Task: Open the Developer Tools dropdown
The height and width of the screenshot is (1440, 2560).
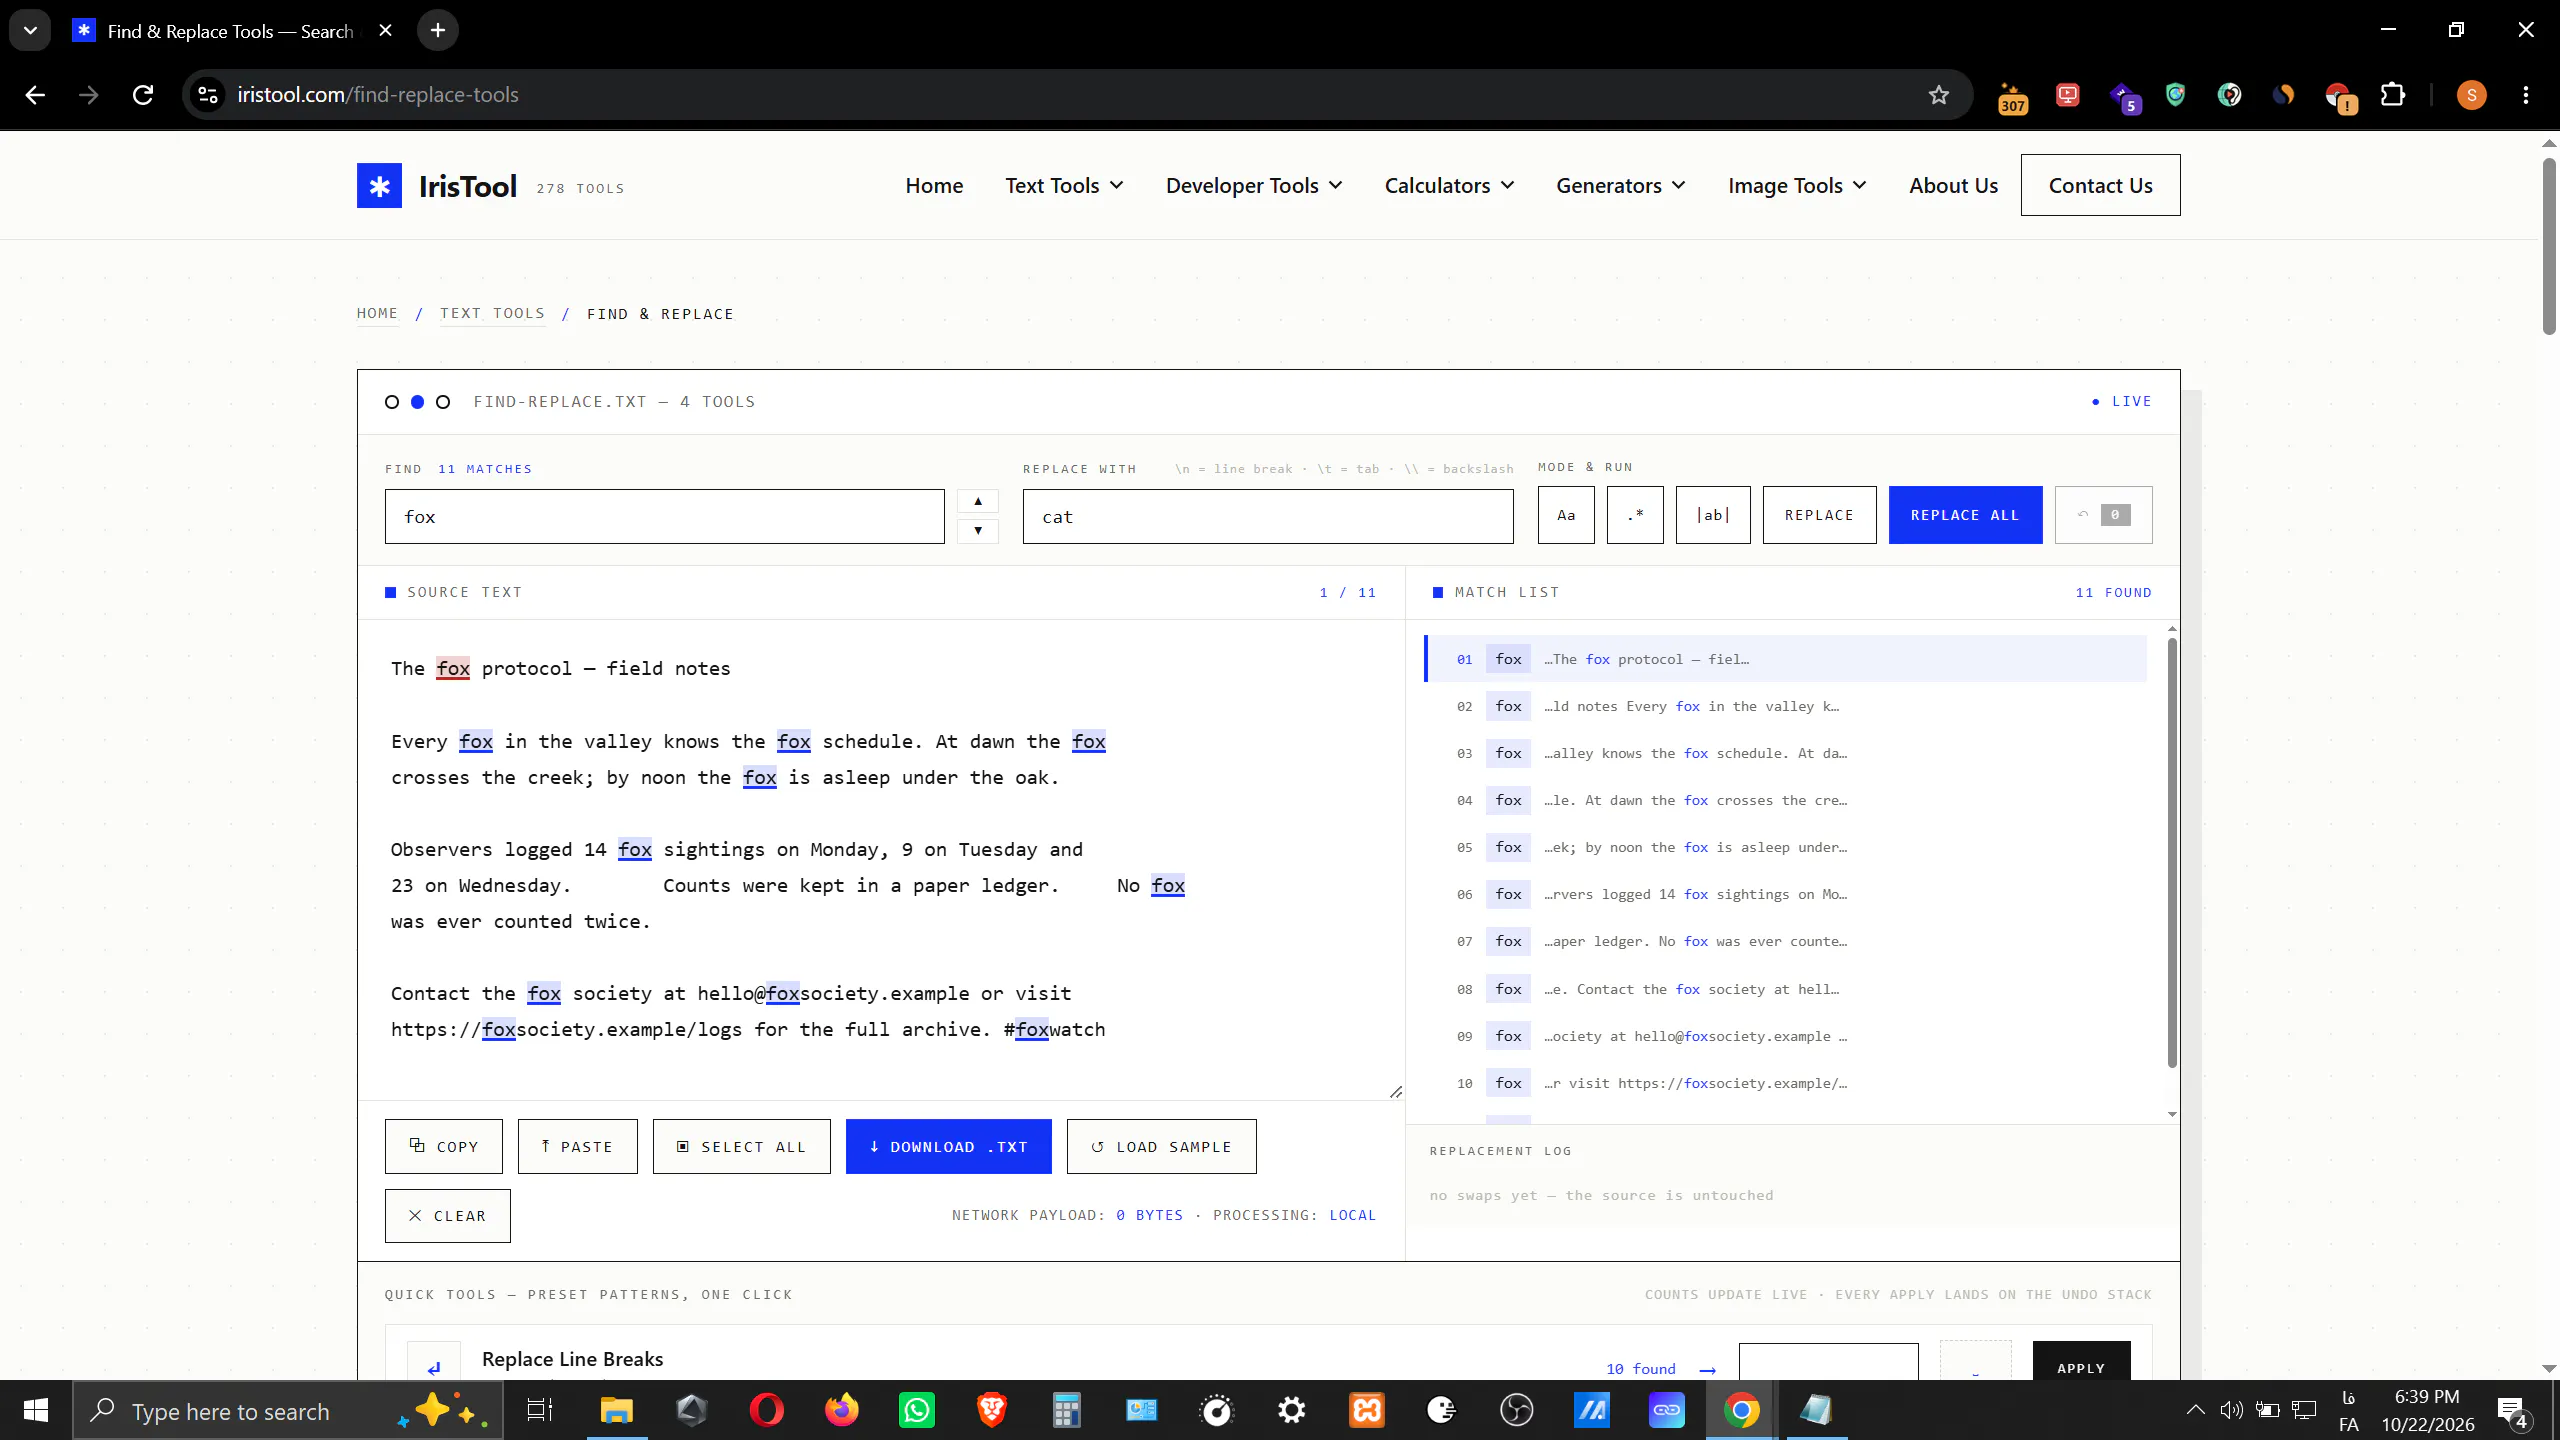Action: pos(1254,186)
